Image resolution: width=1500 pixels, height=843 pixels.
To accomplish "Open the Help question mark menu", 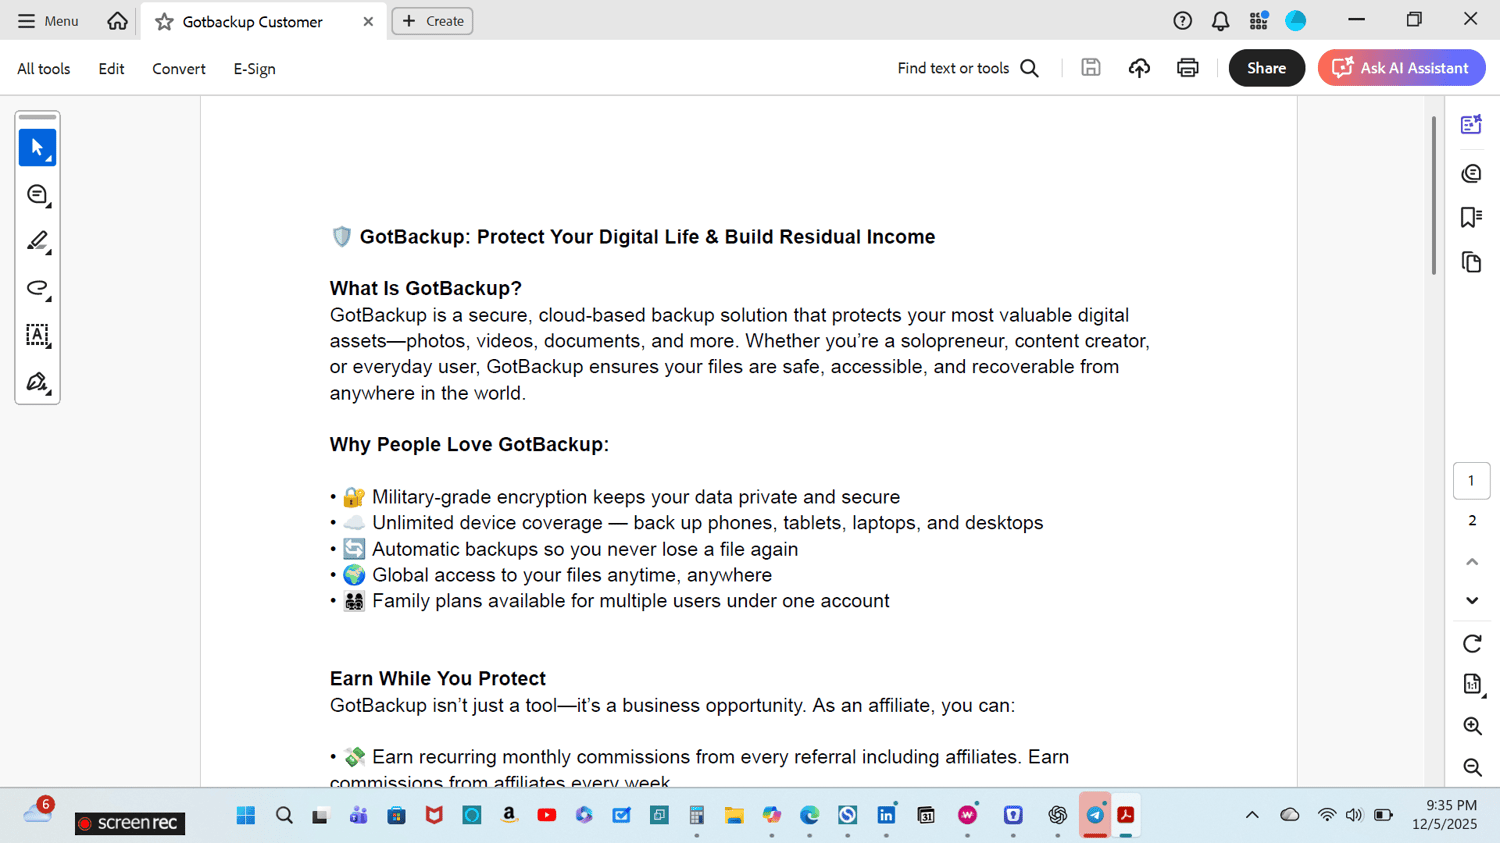I will tap(1183, 21).
